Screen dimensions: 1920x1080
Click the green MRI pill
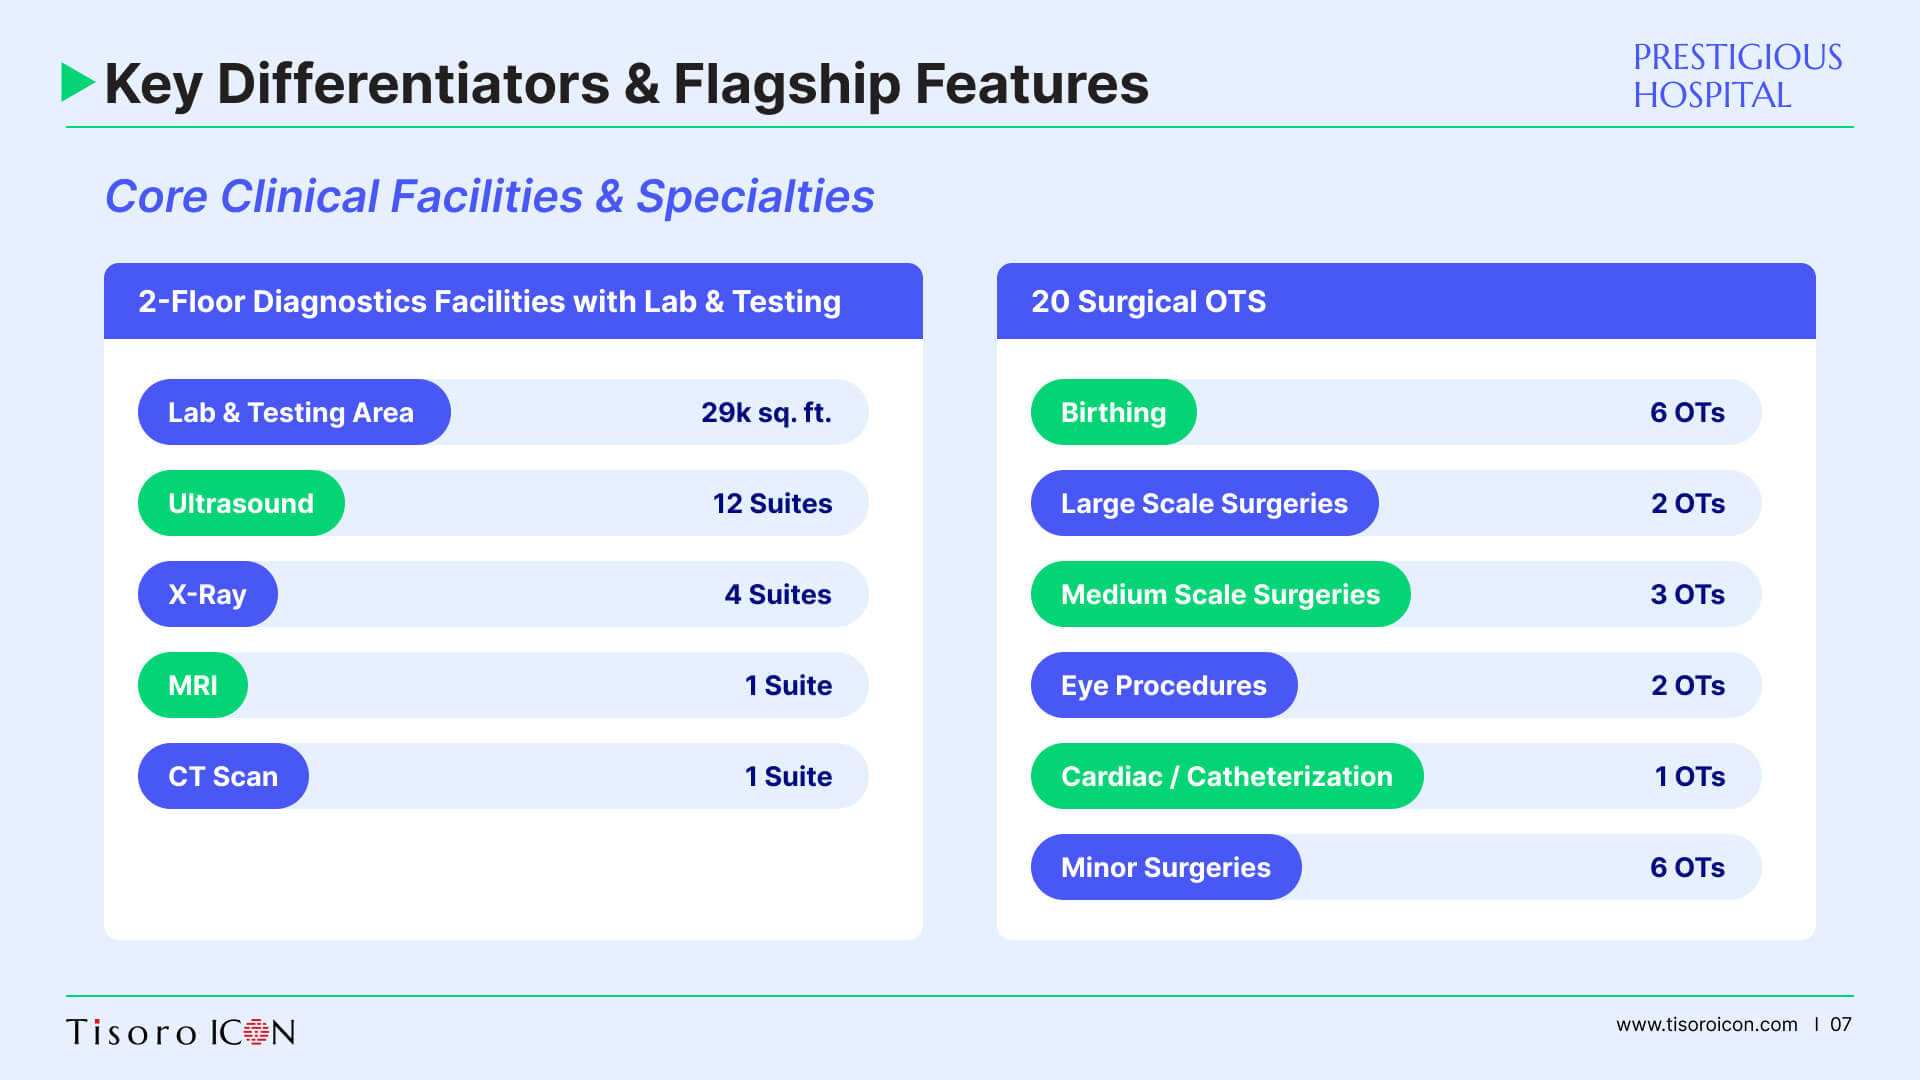tap(193, 685)
